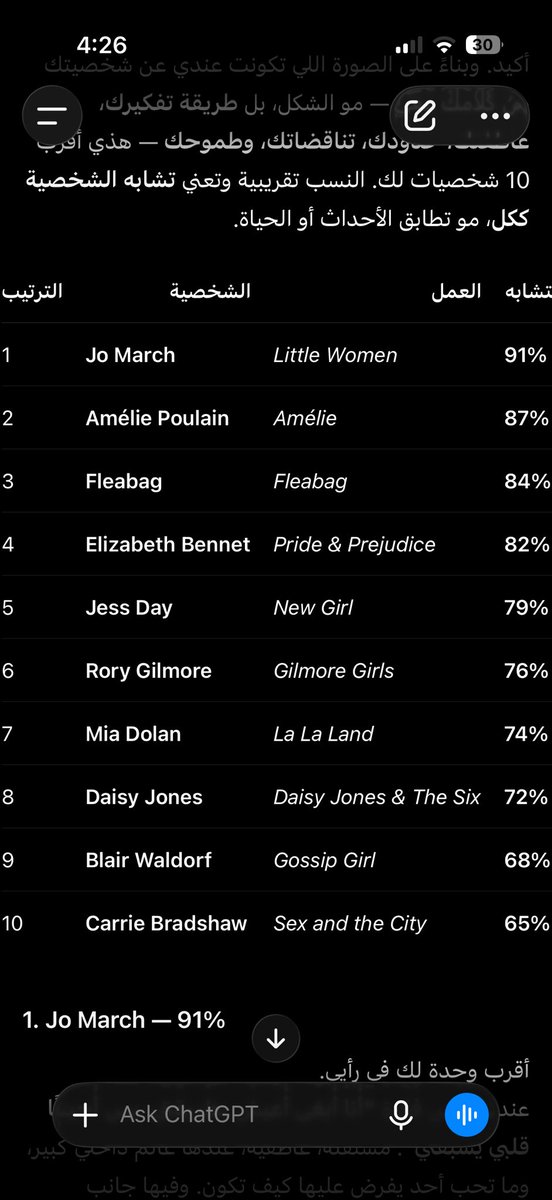Tap the Amélie Poulain character name
Screen dimensions: 552x1200
[157, 418]
